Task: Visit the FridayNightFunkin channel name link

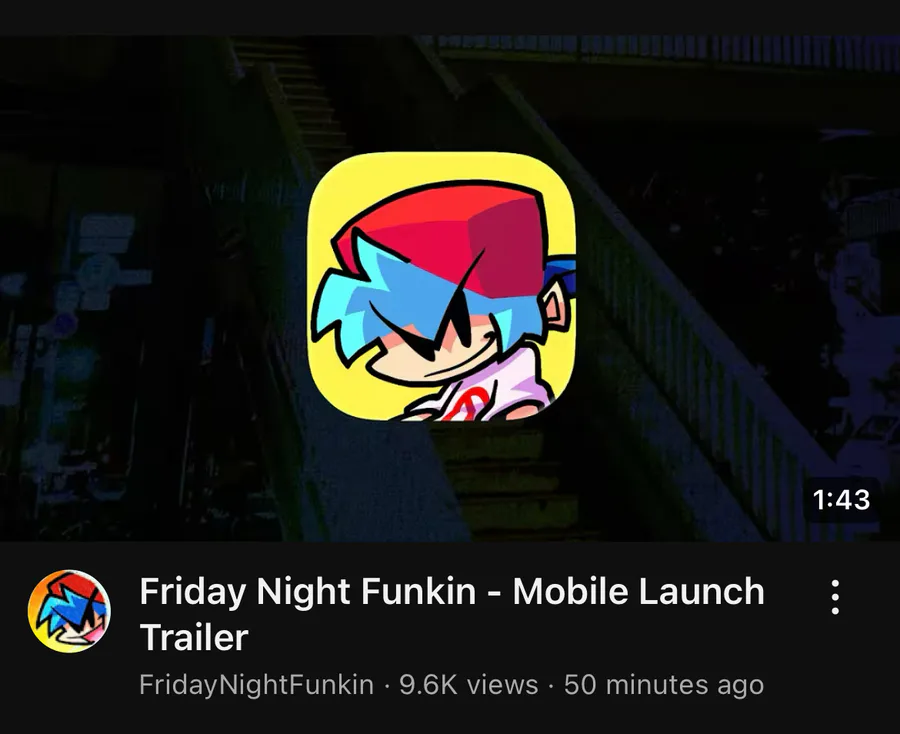Action: pyautogui.click(x=256, y=685)
